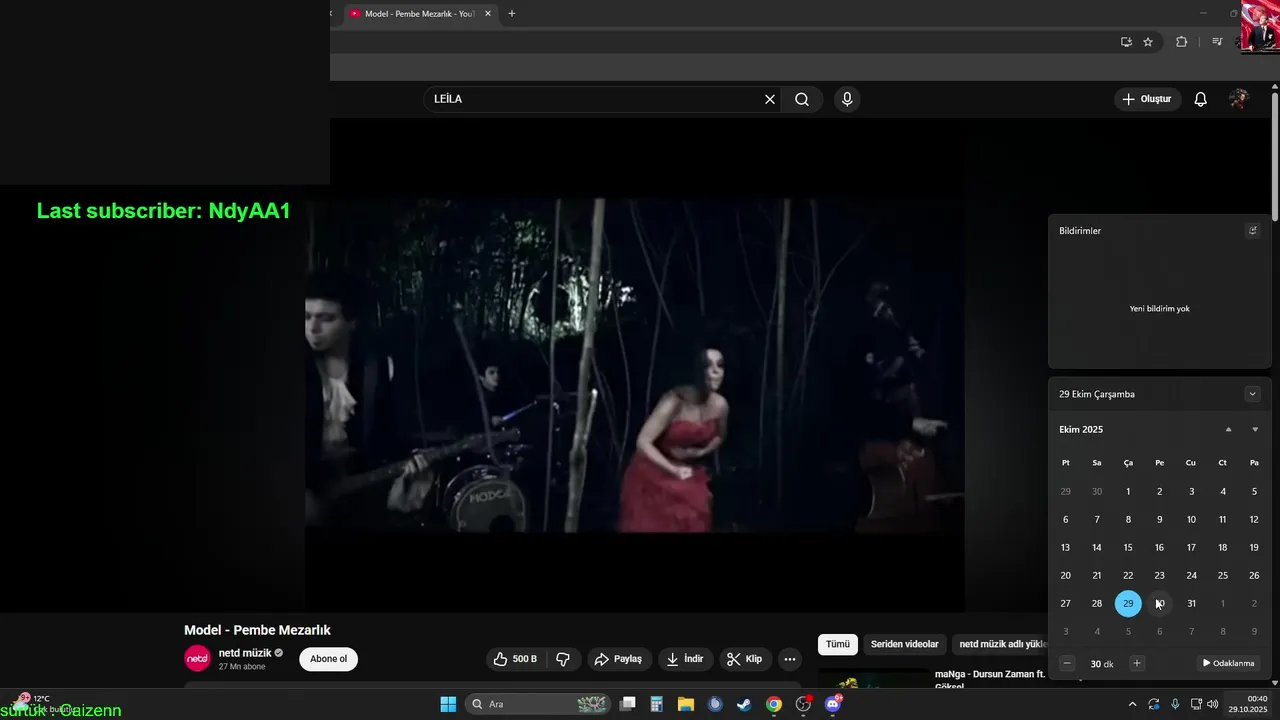Click the volume icon in system tray

pyautogui.click(x=1213, y=704)
